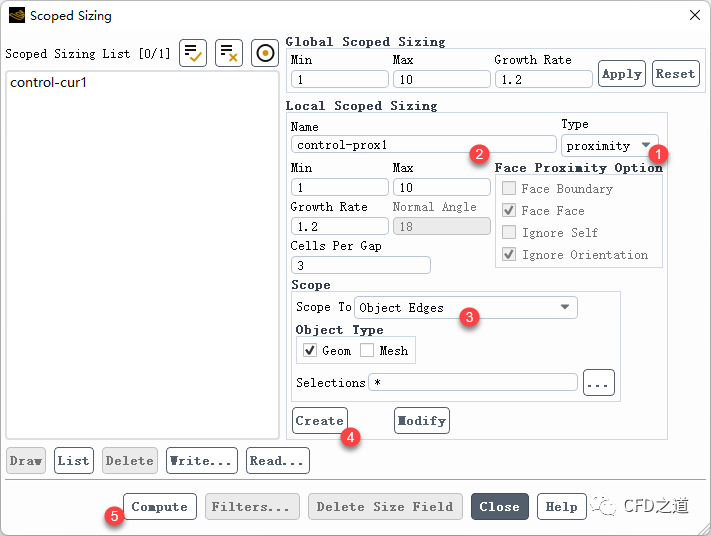Click the Global Max input field
The width and height of the screenshot is (711, 536).
(442, 79)
